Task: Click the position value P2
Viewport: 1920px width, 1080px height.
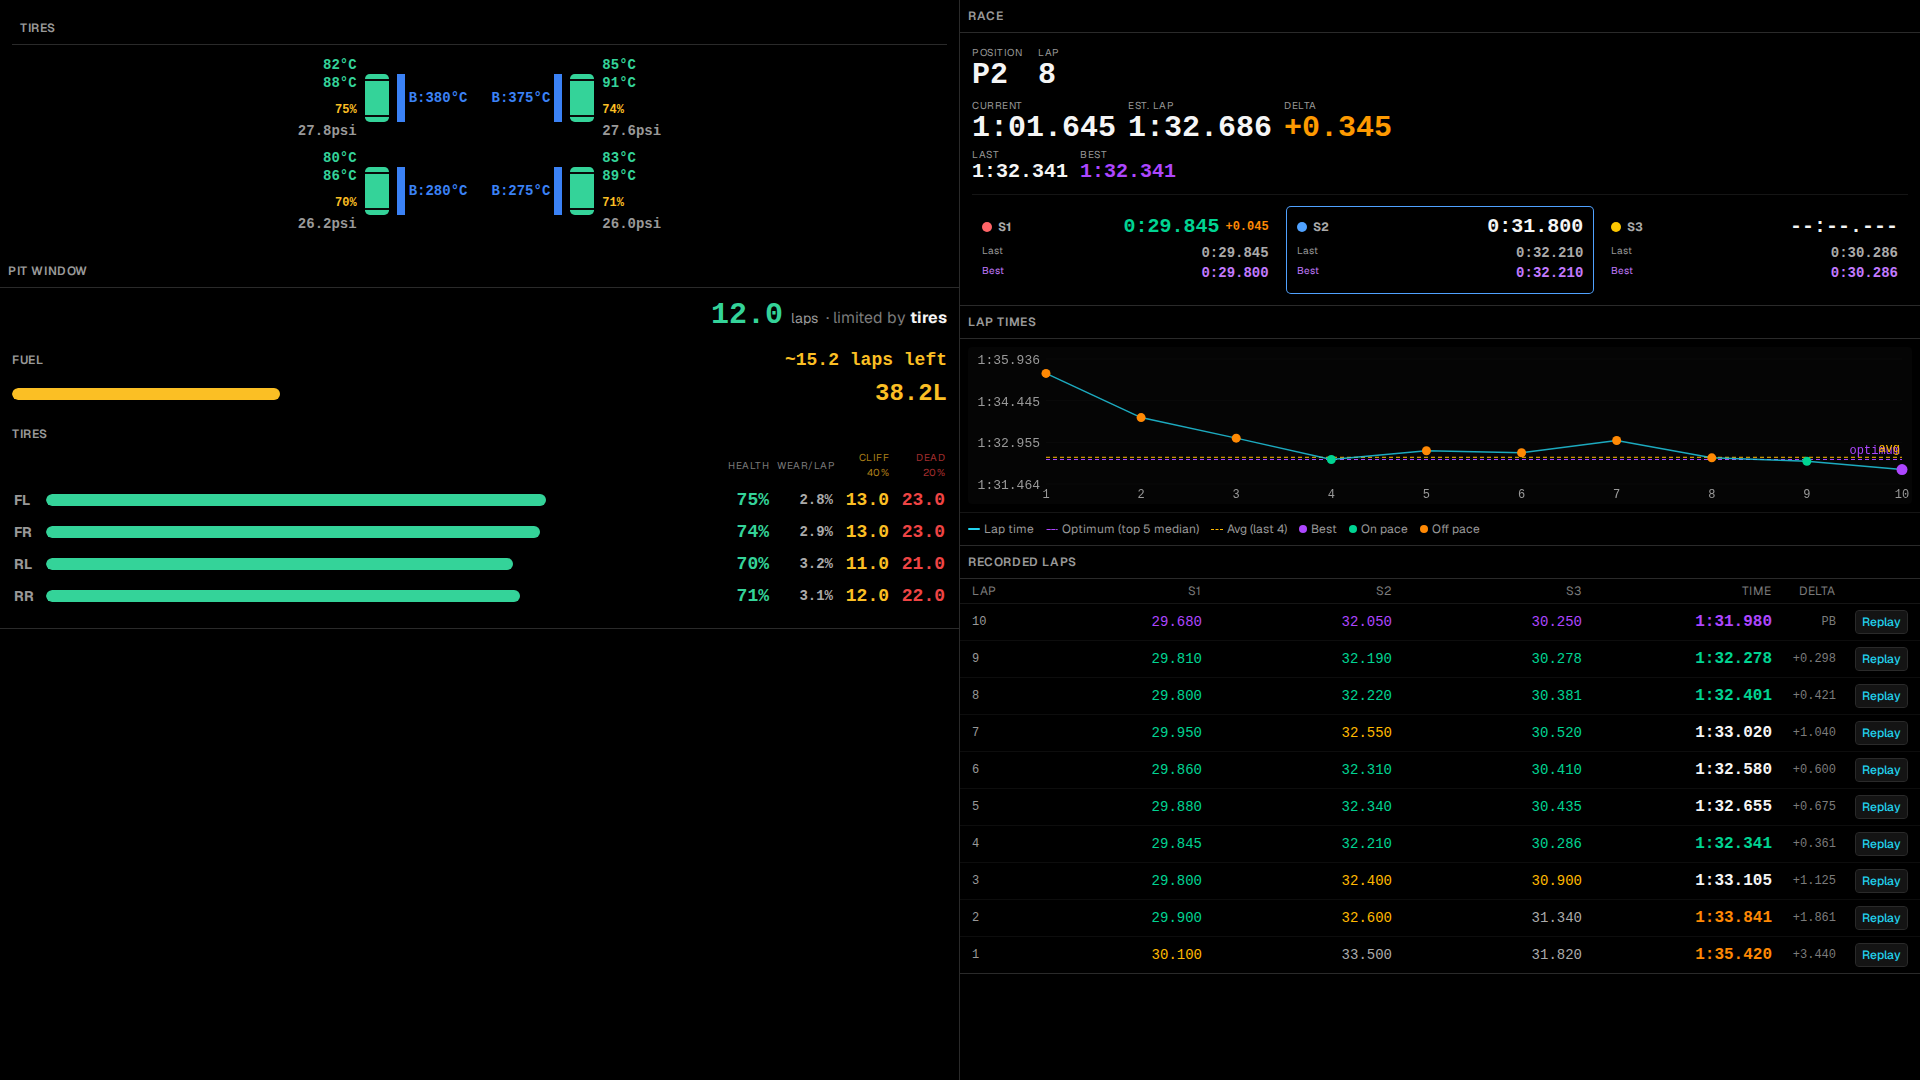Action: pyautogui.click(x=990, y=73)
